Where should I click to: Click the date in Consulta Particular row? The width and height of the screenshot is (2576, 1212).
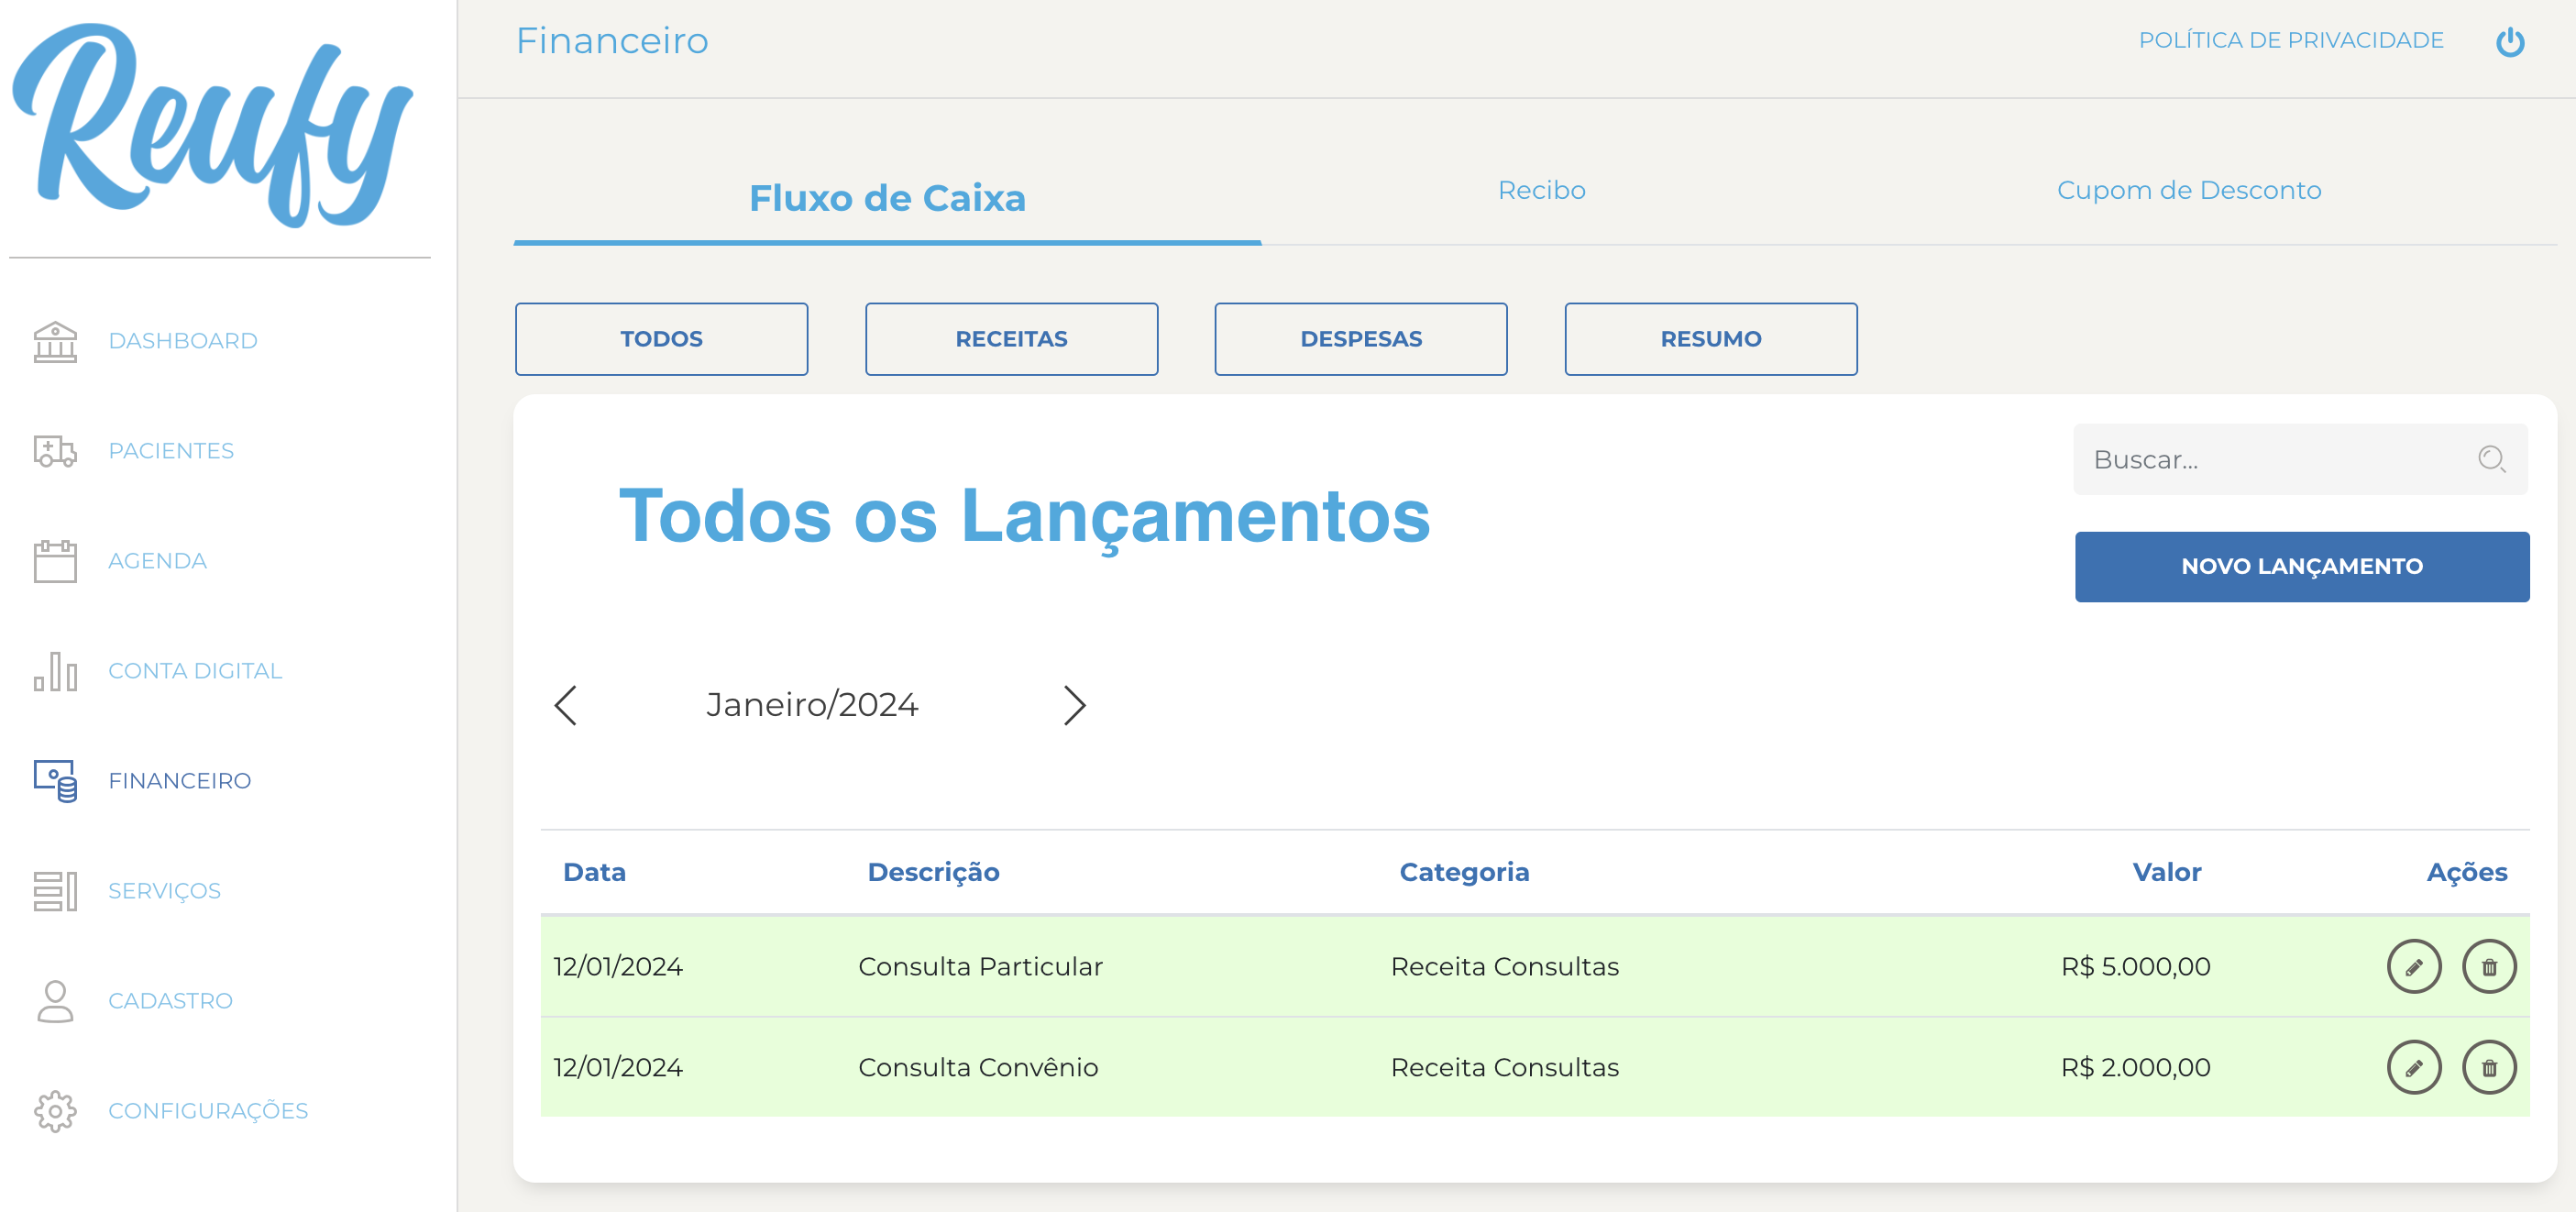(x=618, y=966)
